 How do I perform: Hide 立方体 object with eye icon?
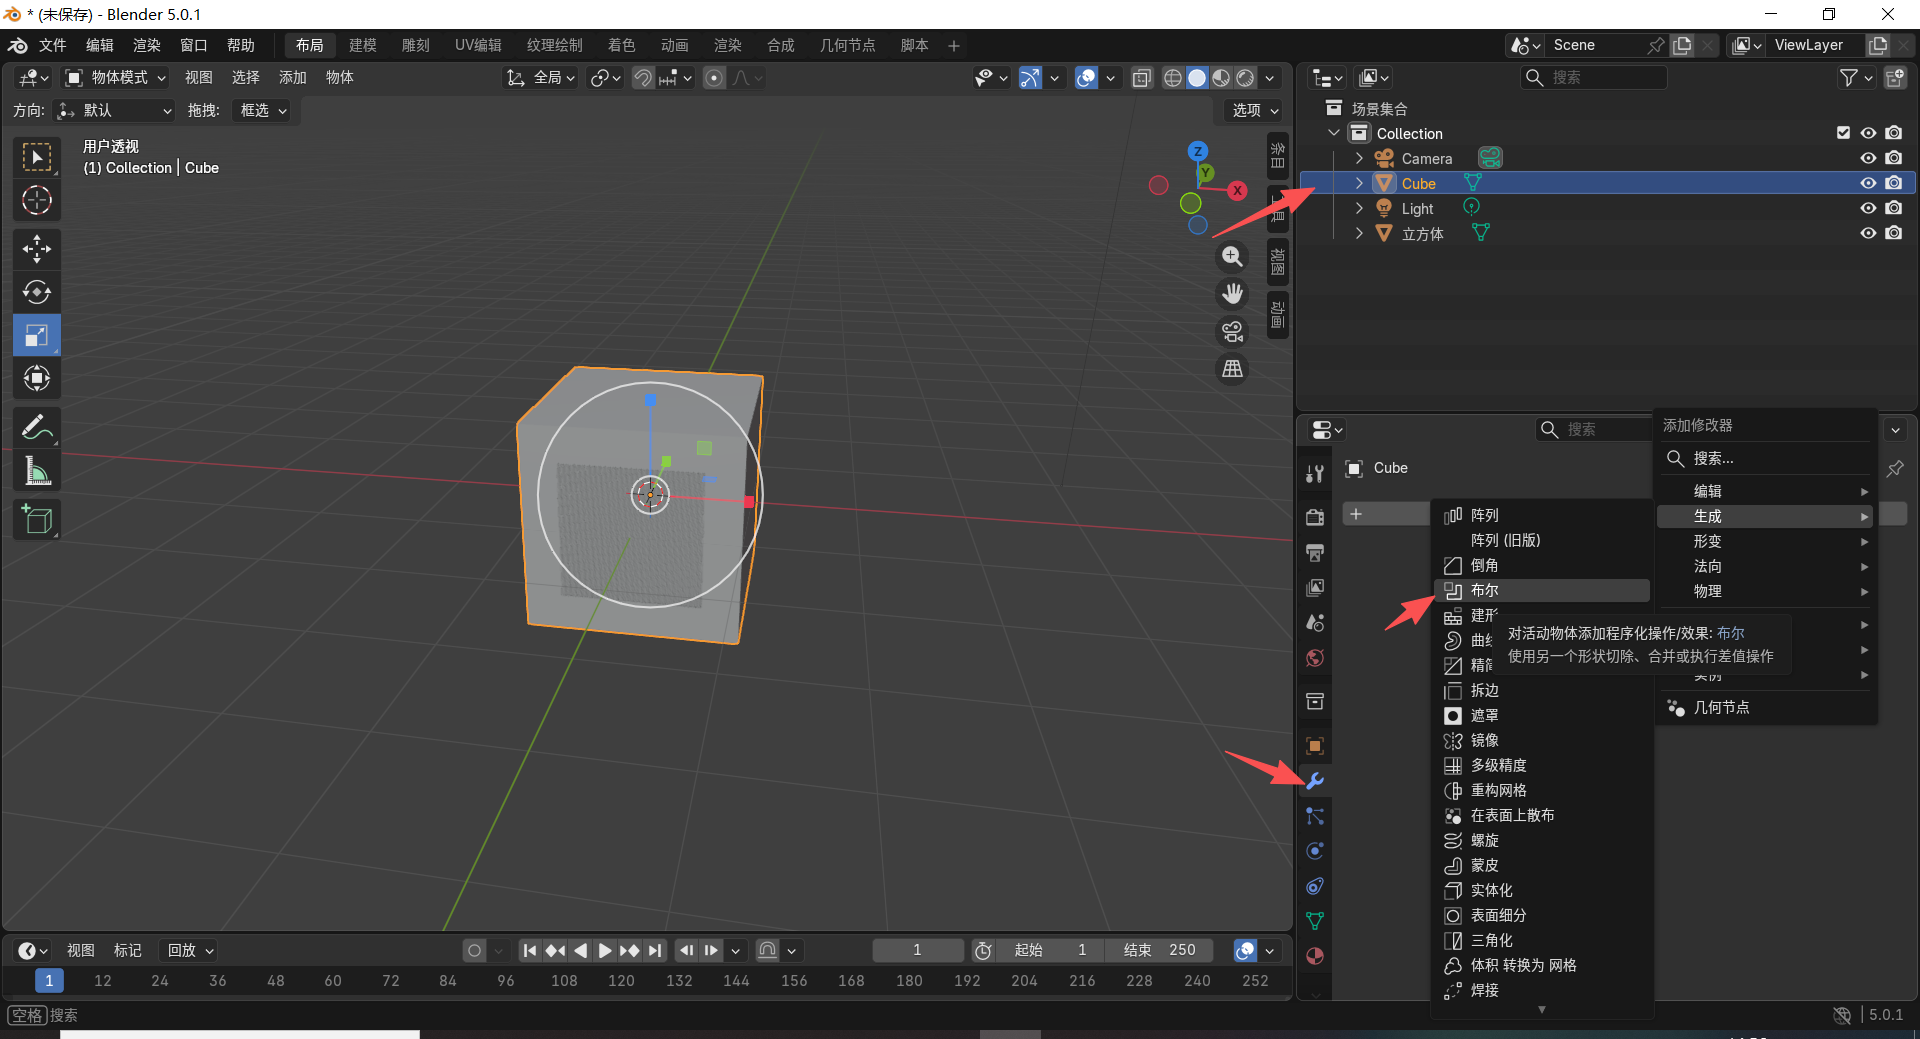(1868, 233)
